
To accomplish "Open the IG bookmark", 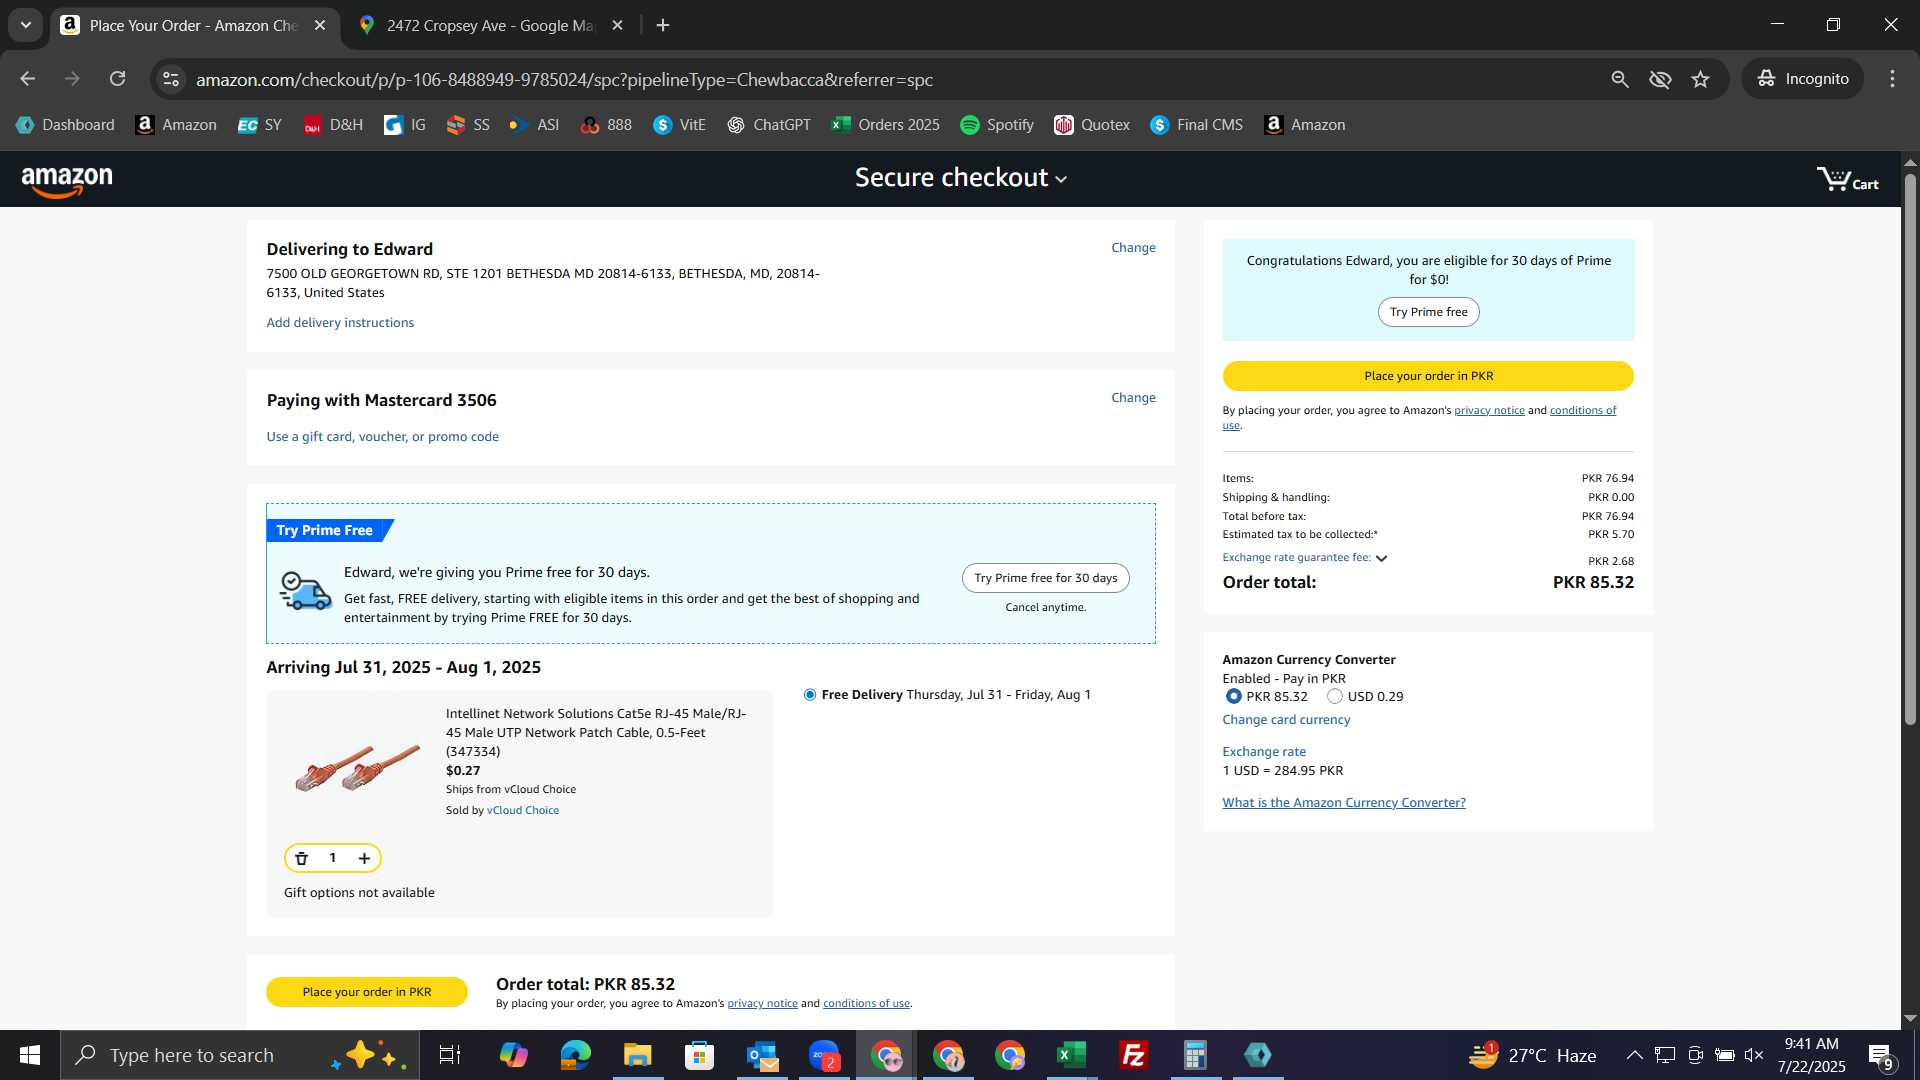I will coord(405,125).
